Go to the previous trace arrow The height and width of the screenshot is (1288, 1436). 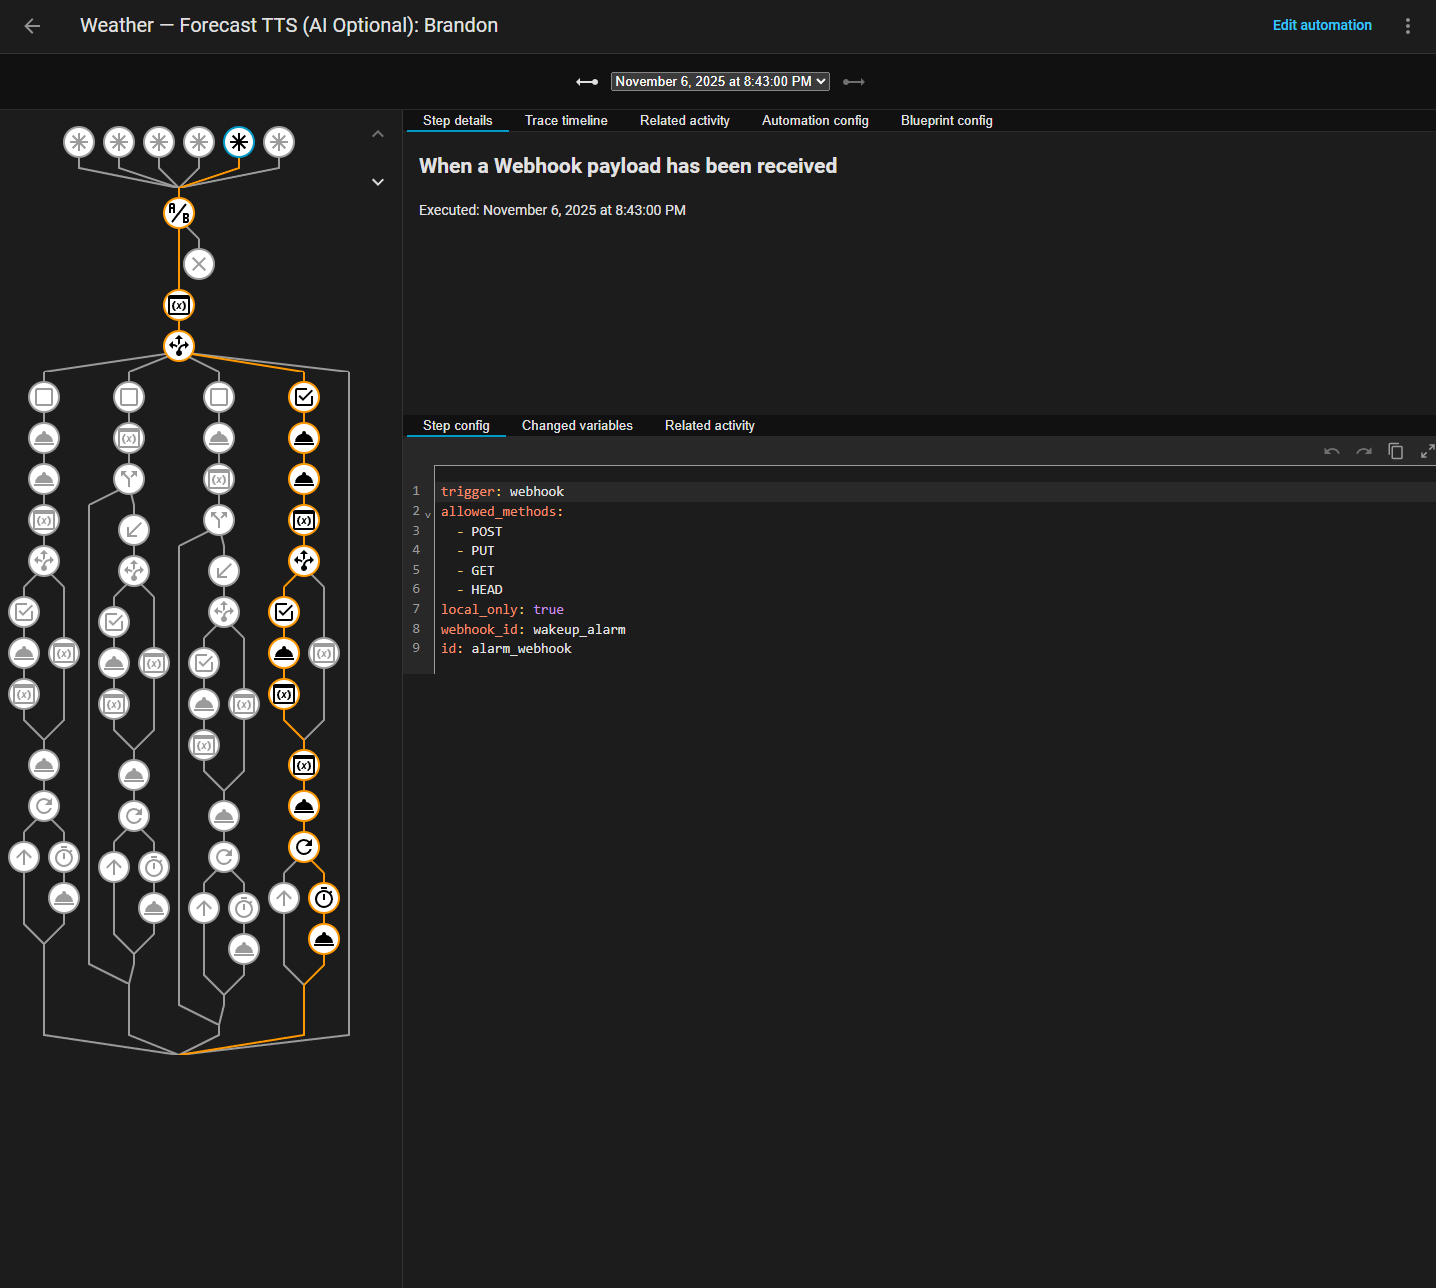587,82
